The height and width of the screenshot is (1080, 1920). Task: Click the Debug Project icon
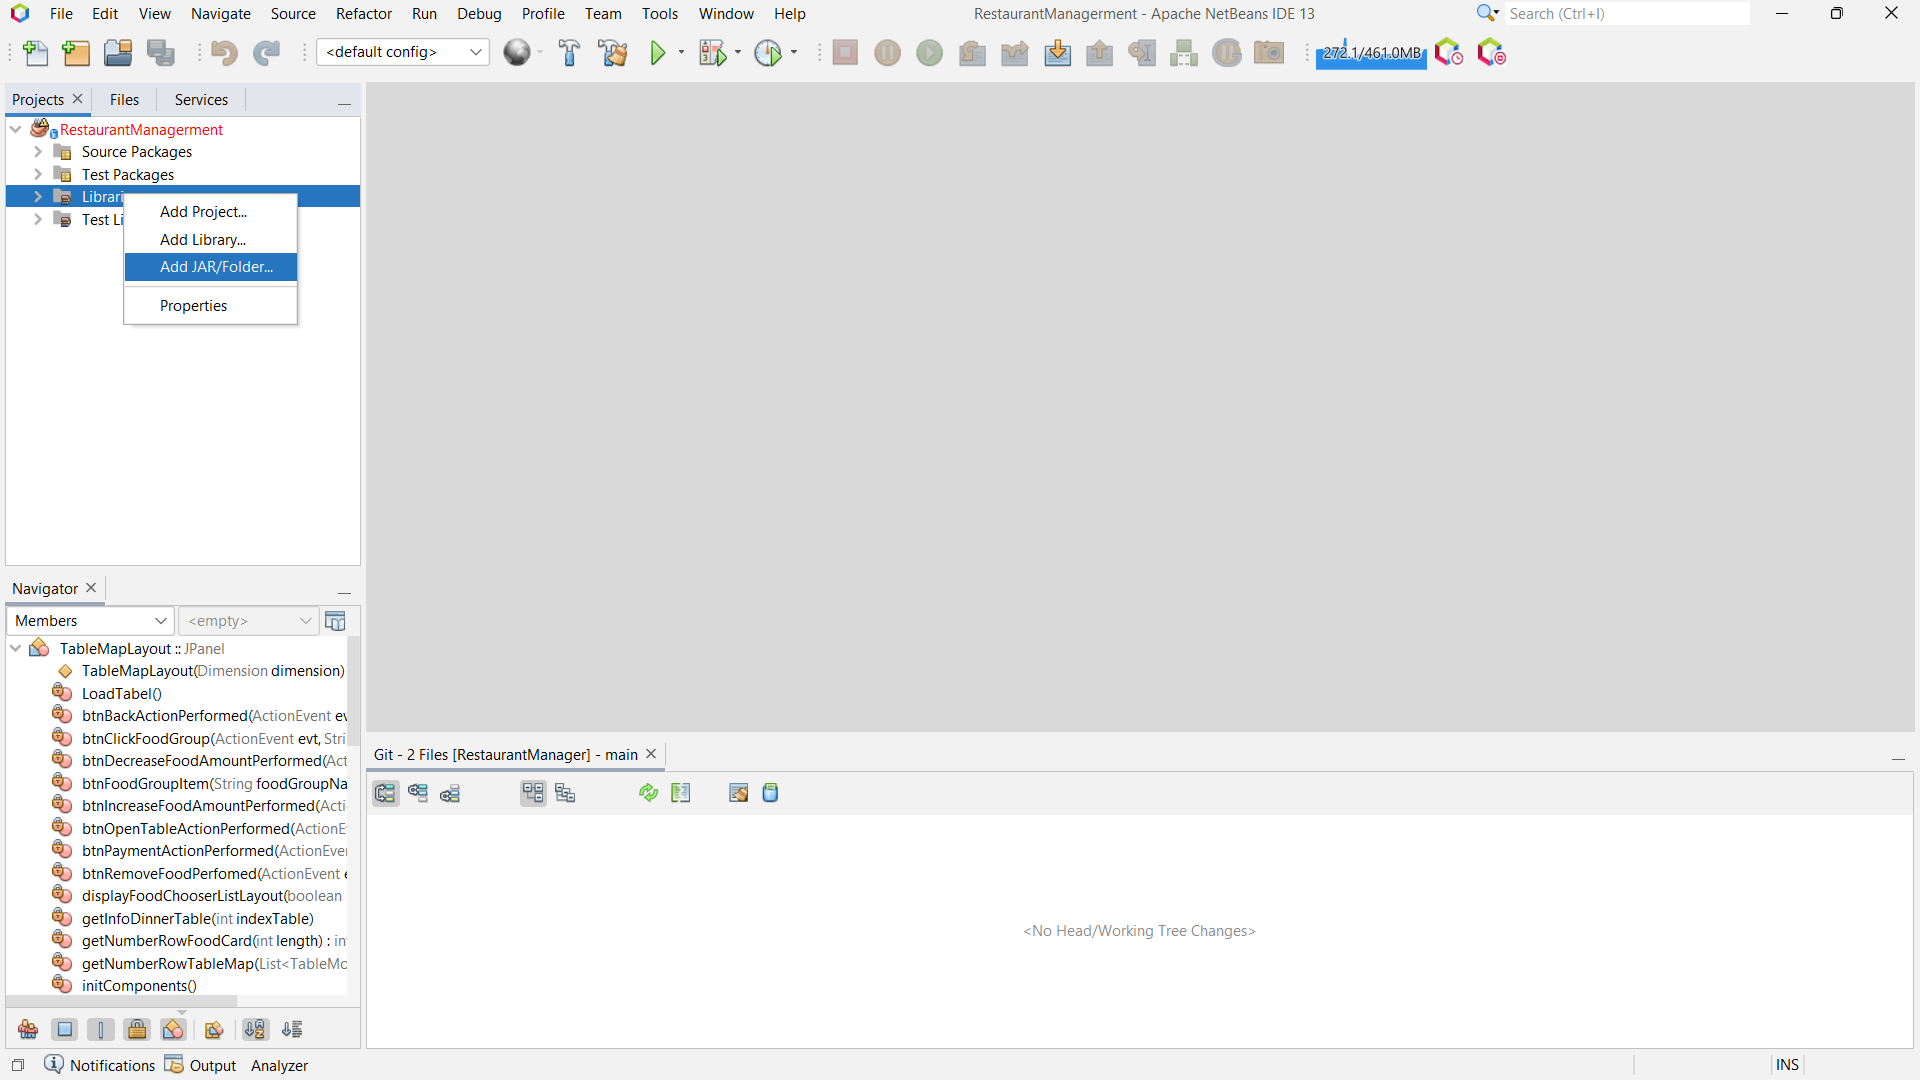click(712, 53)
